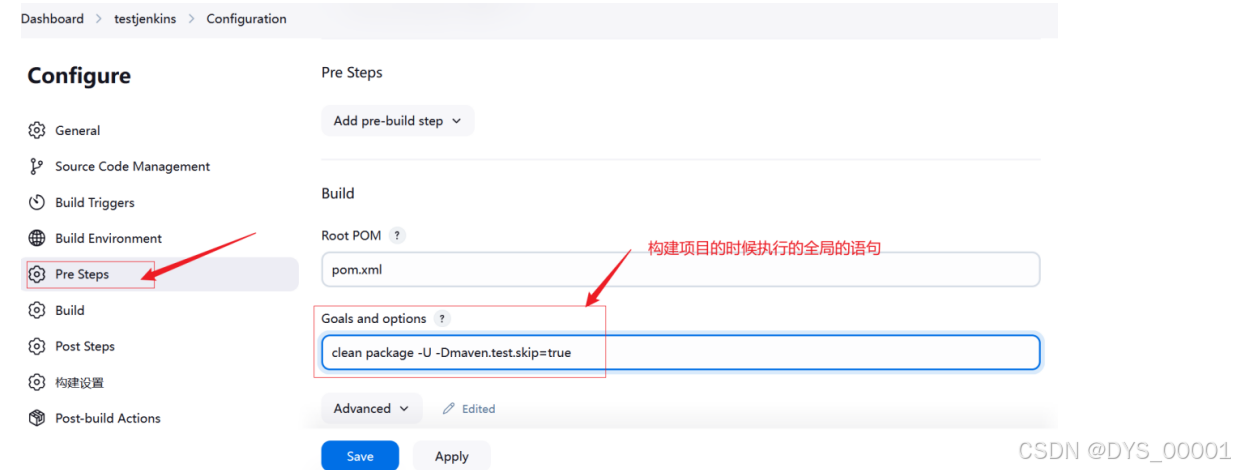Screen dimensions: 1235x470
Task: Click the Edited indicator text
Action: (x=478, y=408)
